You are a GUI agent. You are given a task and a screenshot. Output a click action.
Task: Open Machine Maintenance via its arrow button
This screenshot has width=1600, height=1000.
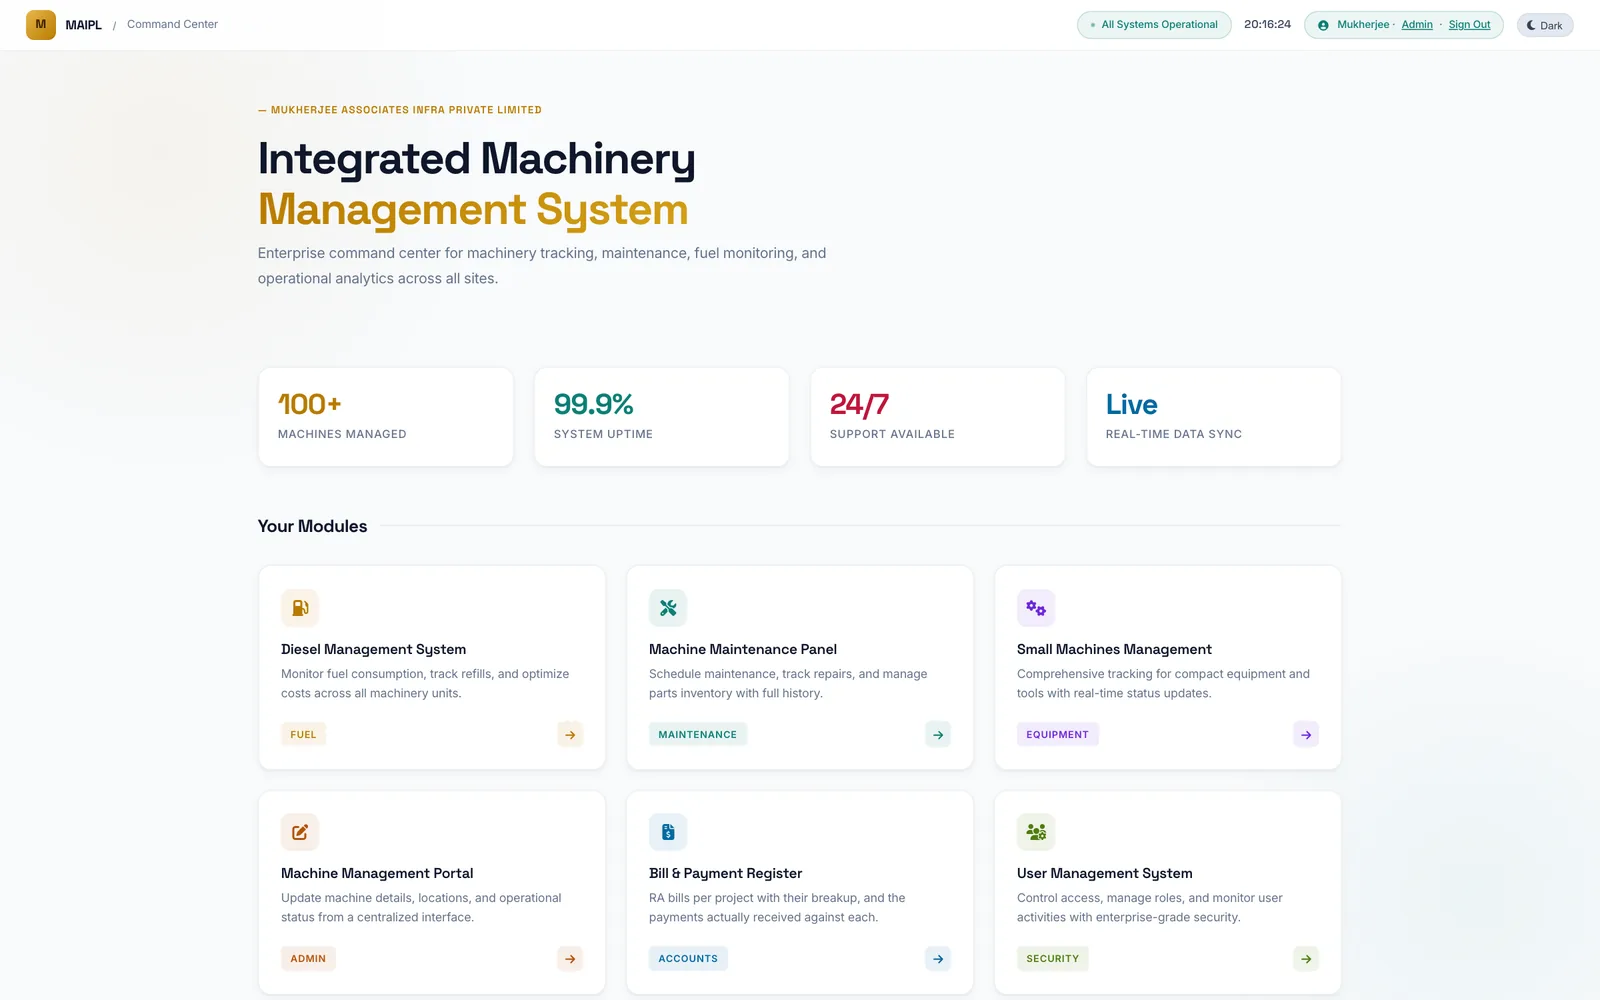pos(938,735)
